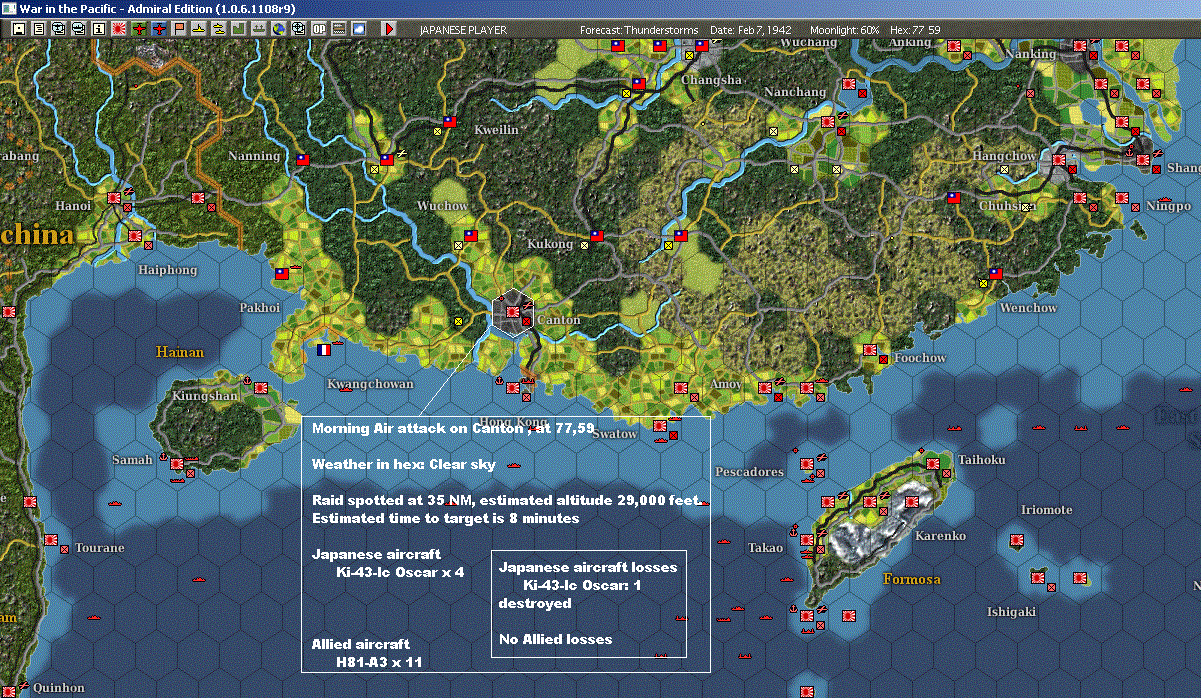
Task: Click the cloud weather toolbar icon
Action: [x=358, y=29]
